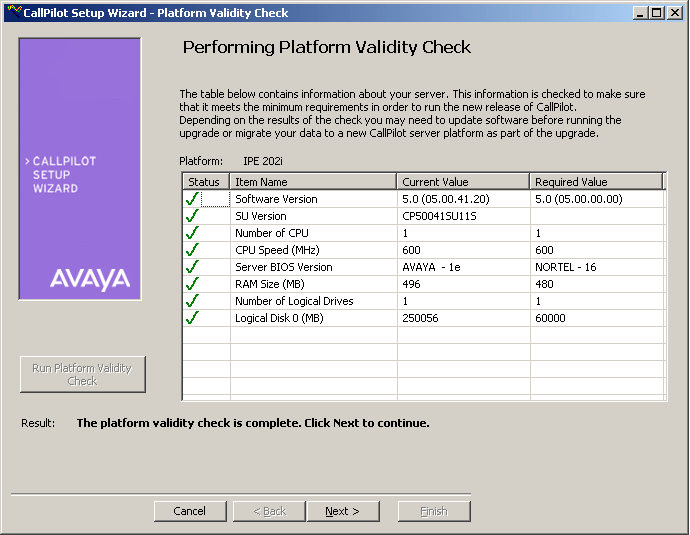
Task: Click the current CPU Speed value 600
Action: click(x=411, y=250)
